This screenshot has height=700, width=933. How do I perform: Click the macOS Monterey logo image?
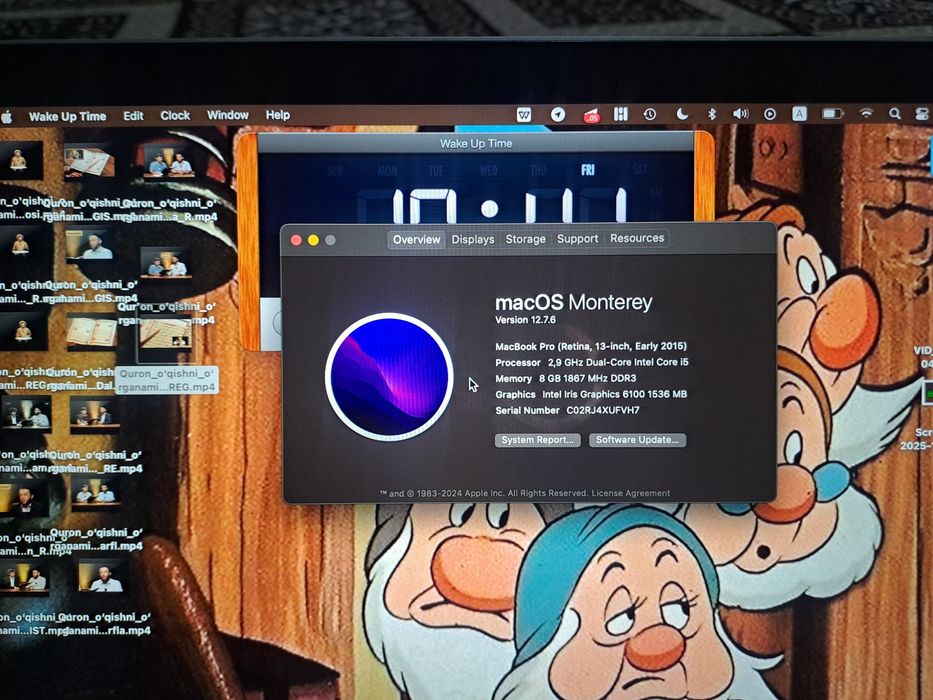point(389,377)
